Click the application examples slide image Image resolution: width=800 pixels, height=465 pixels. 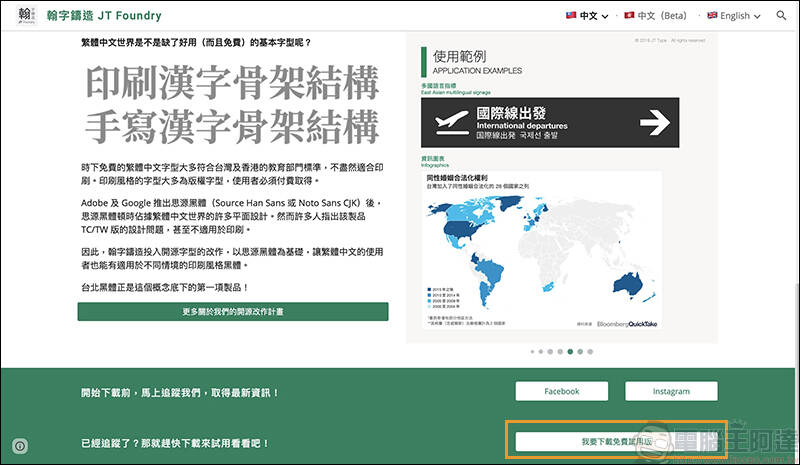click(x=562, y=188)
